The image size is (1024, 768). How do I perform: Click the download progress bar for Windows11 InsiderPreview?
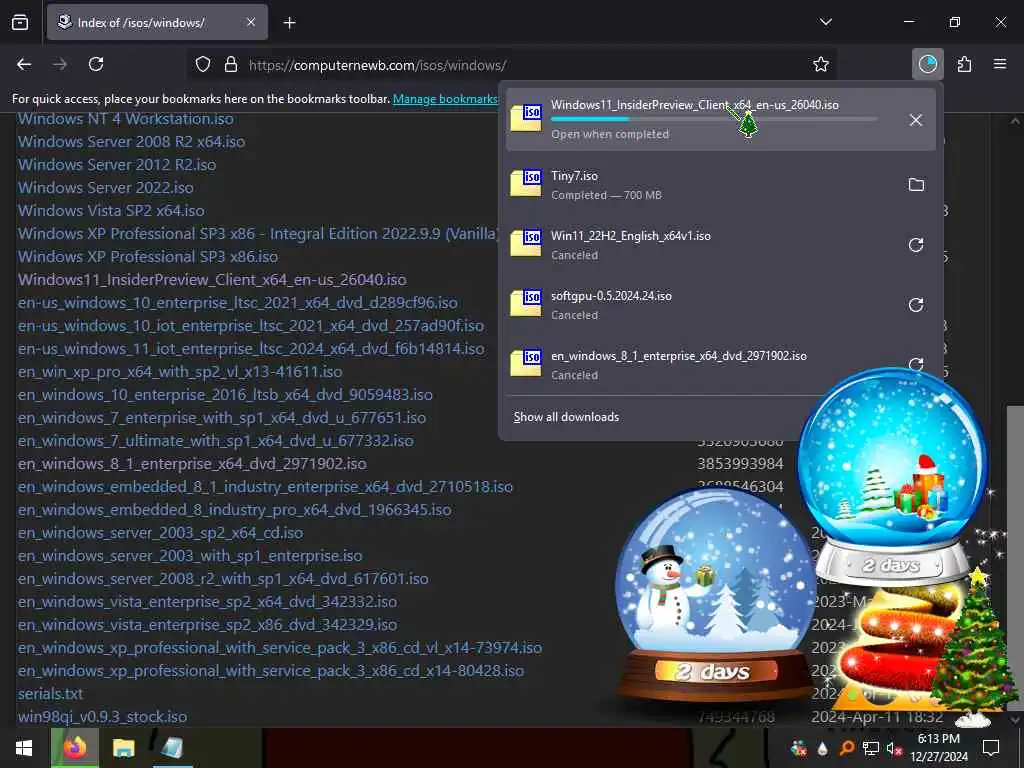[x=714, y=120]
